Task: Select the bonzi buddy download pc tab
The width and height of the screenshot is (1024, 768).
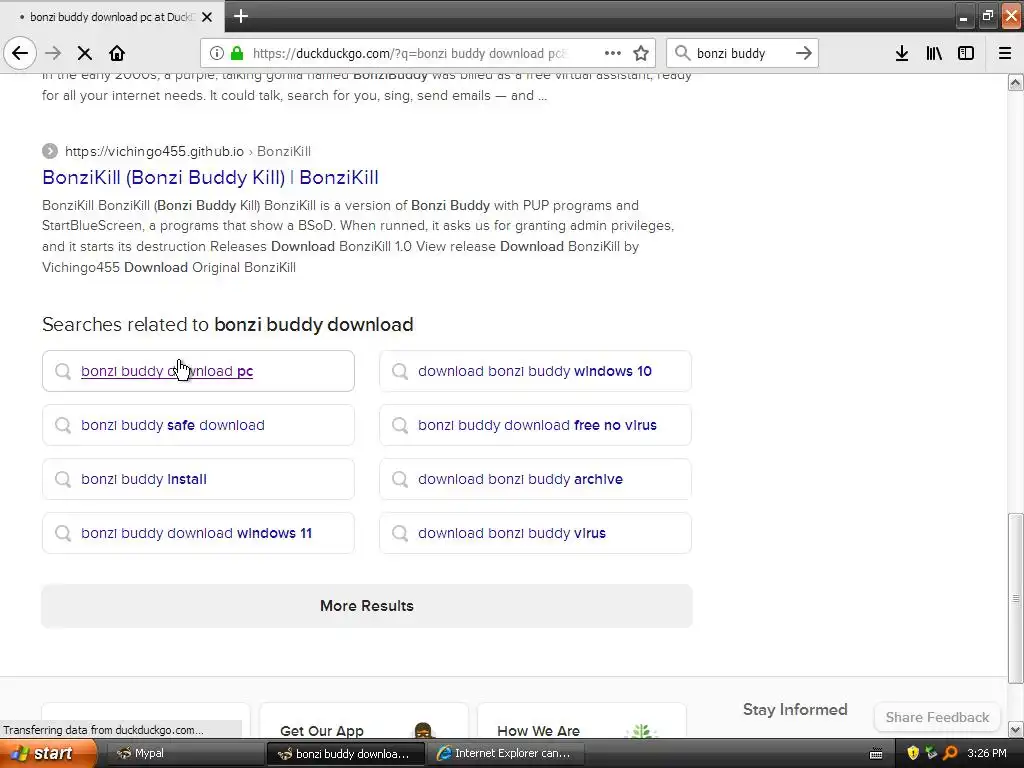Action: pos(112,17)
